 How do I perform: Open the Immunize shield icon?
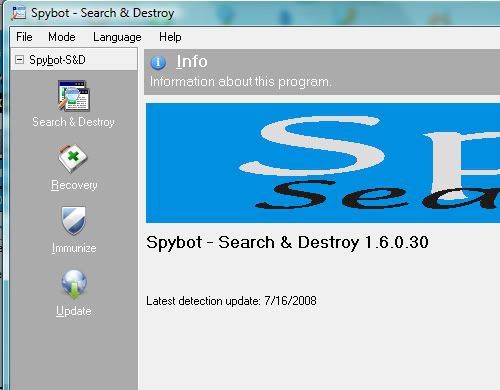(73, 221)
